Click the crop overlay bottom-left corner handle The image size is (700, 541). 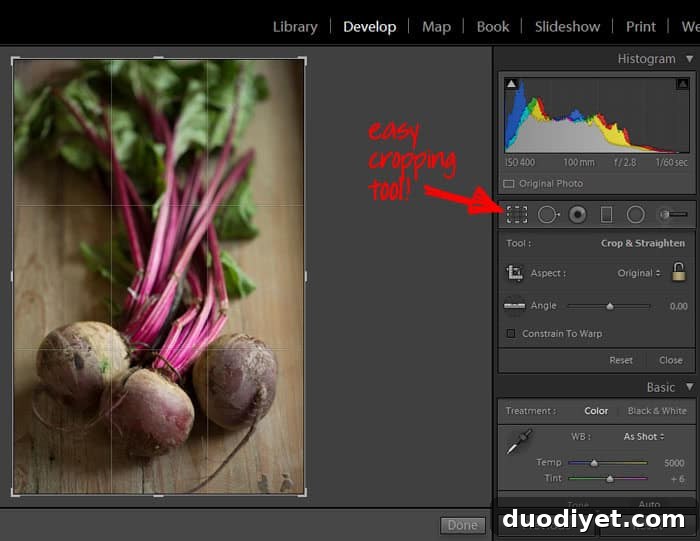(x=14, y=493)
